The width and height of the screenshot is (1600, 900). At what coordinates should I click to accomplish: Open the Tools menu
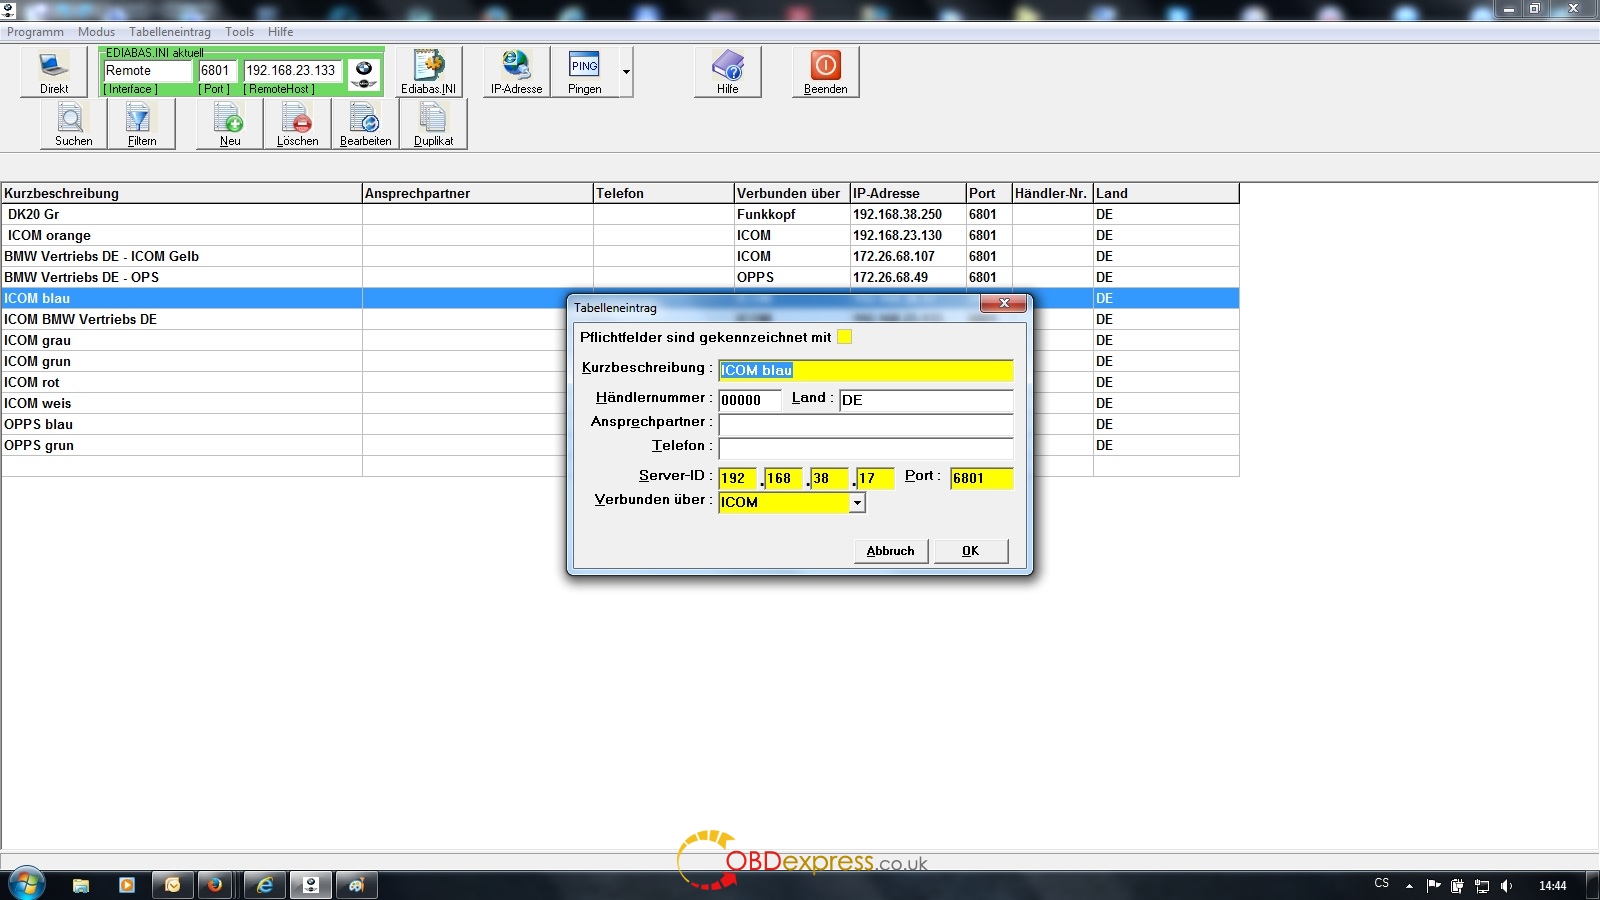pyautogui.click(x=239, y=32)
